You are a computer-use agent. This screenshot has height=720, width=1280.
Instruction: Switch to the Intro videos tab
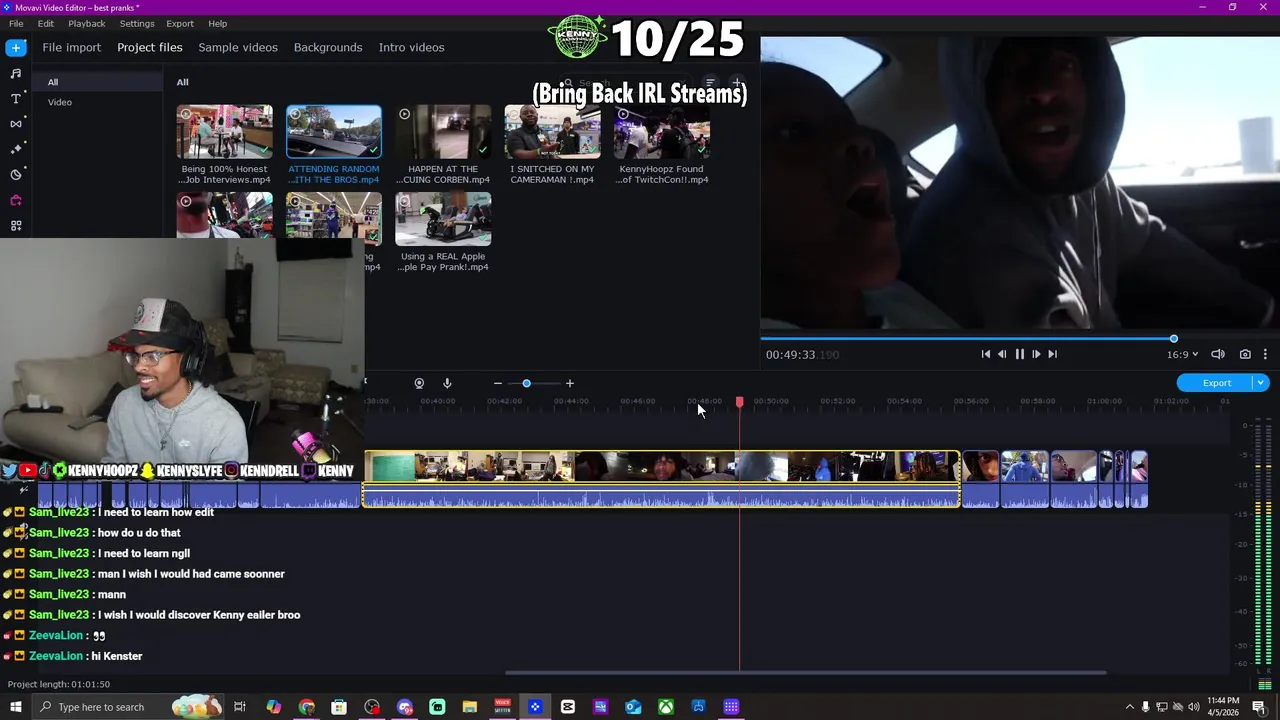coord(411,47)
